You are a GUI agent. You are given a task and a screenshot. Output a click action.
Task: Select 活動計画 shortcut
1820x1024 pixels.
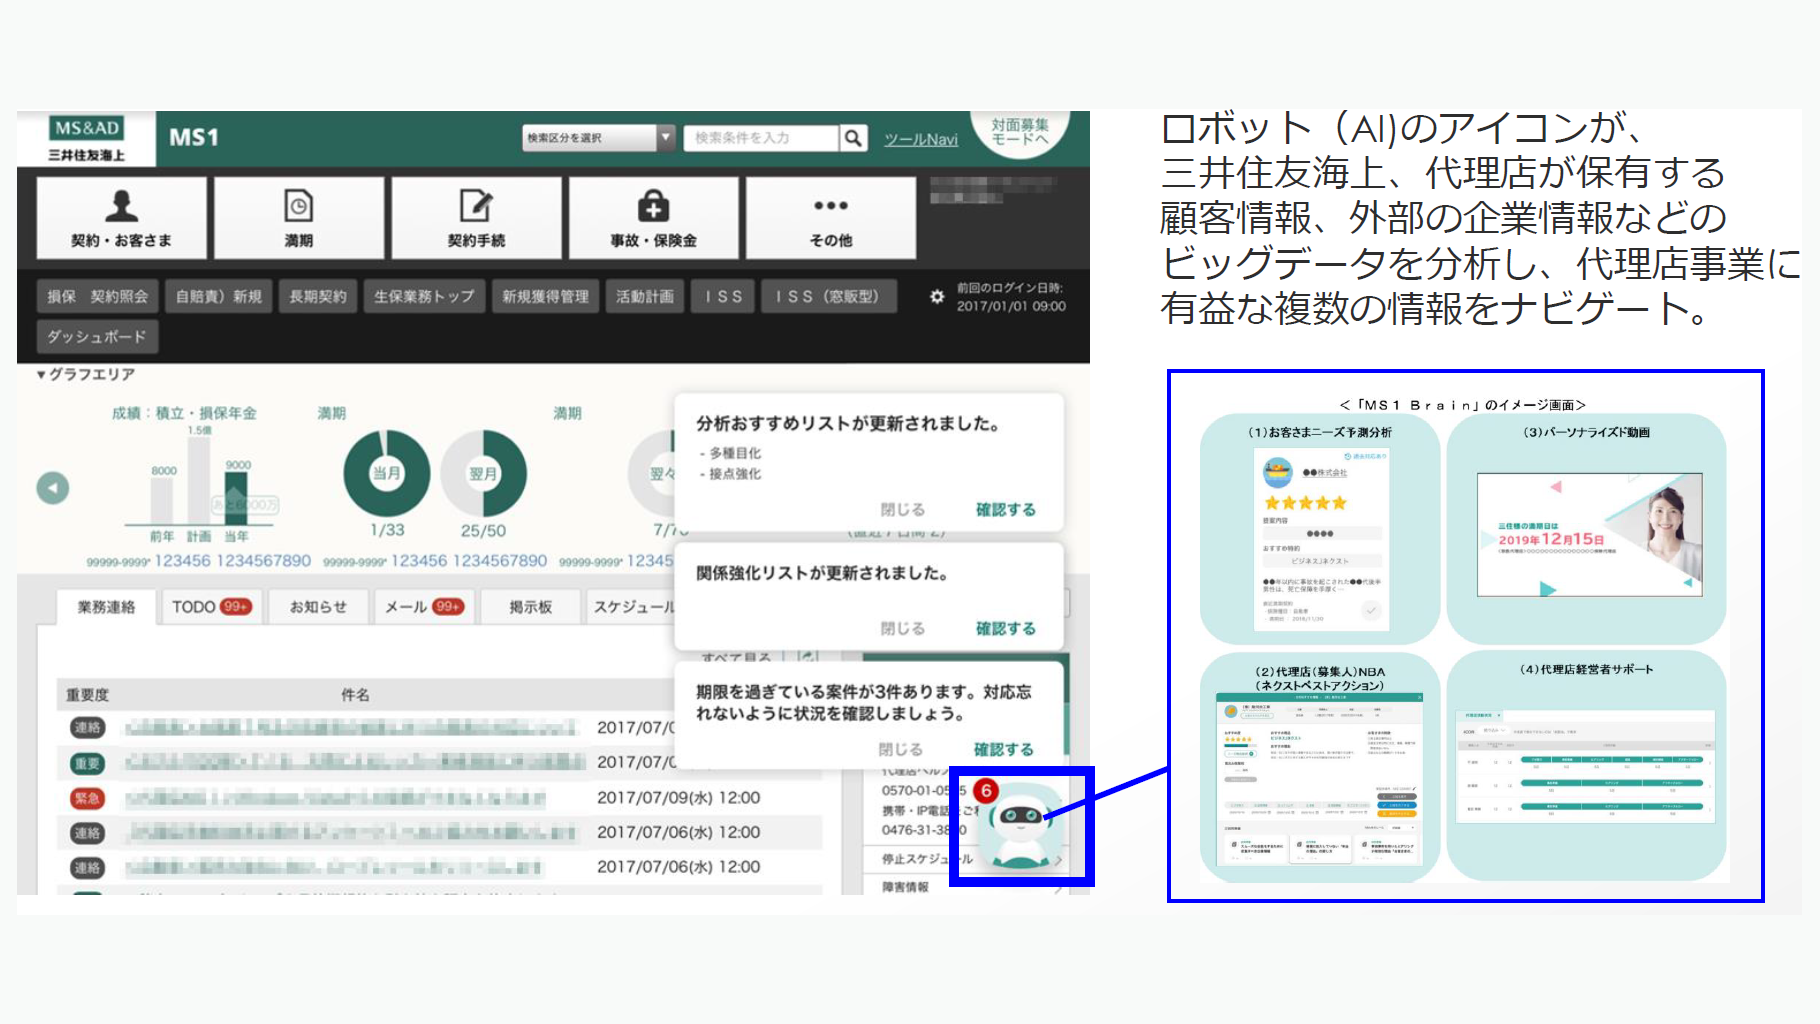(644, 297)
